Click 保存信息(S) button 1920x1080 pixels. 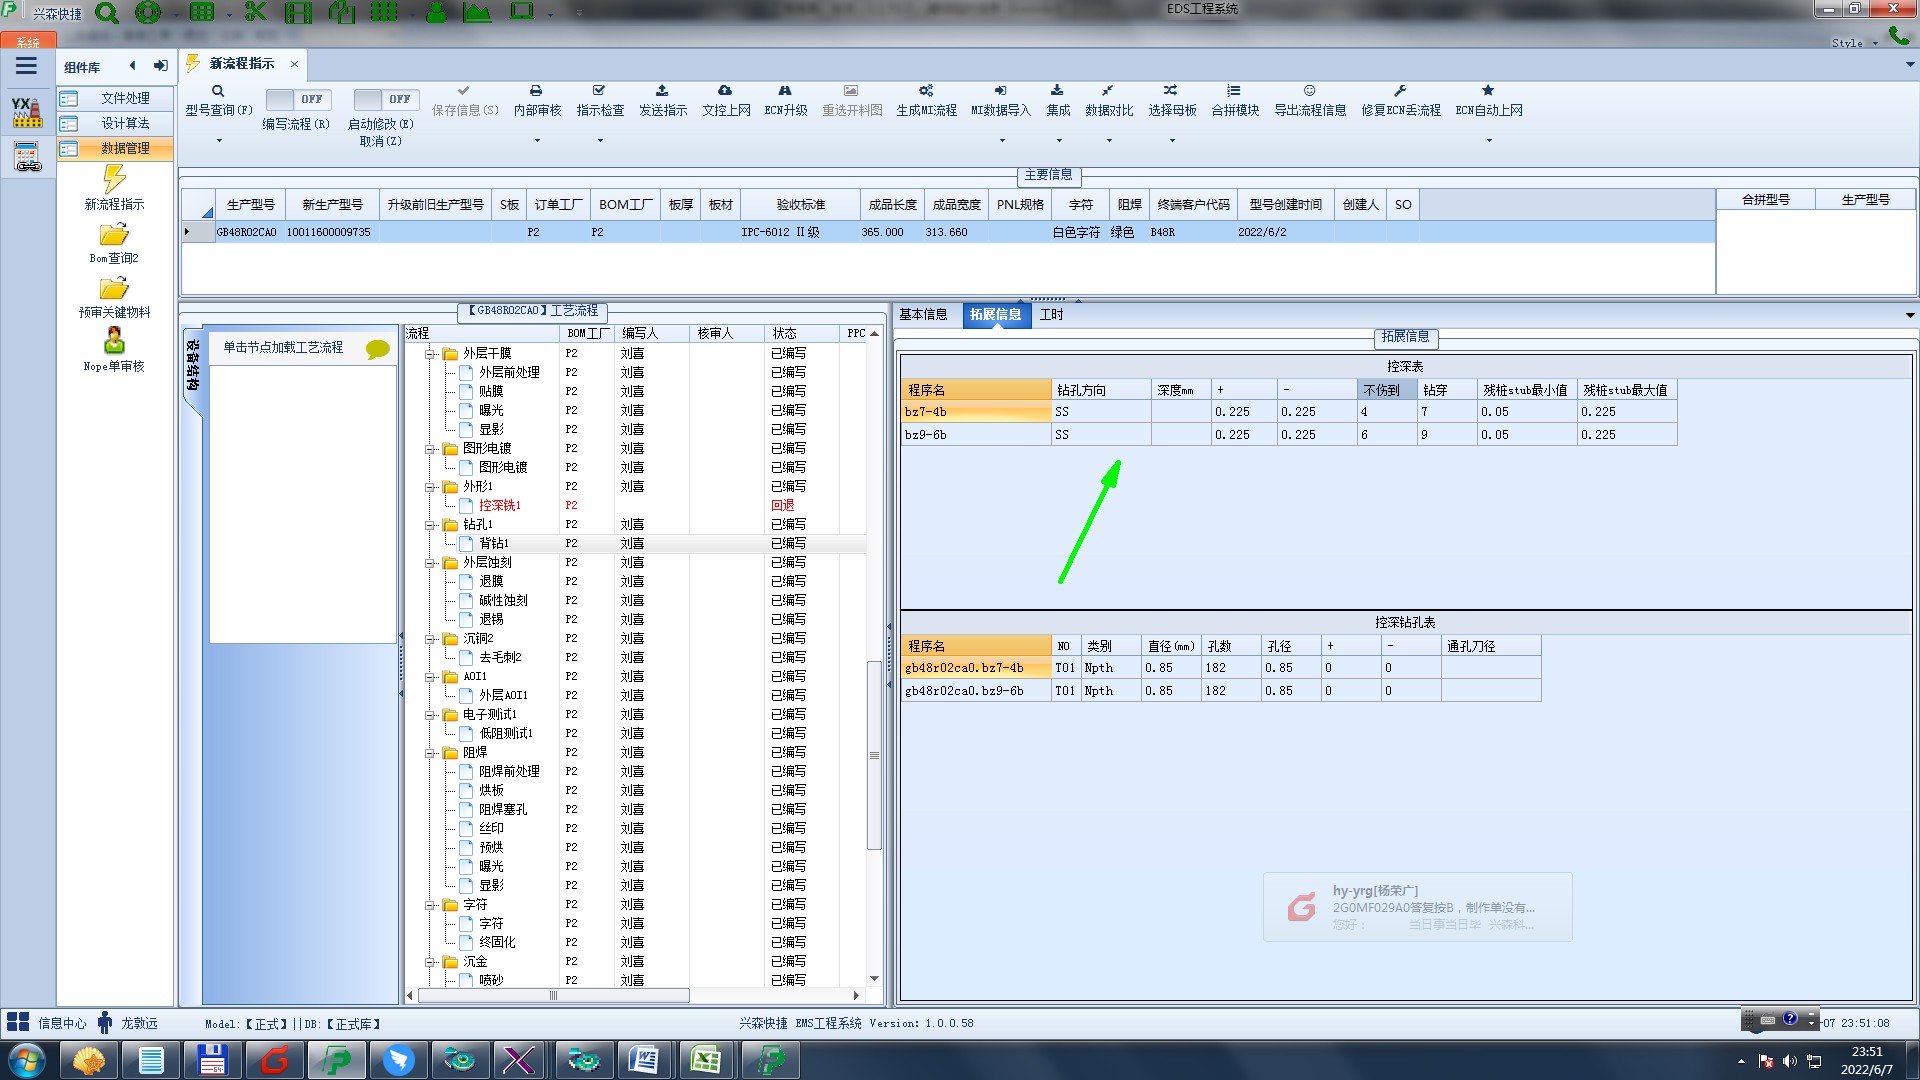click(x=465, y=100)
